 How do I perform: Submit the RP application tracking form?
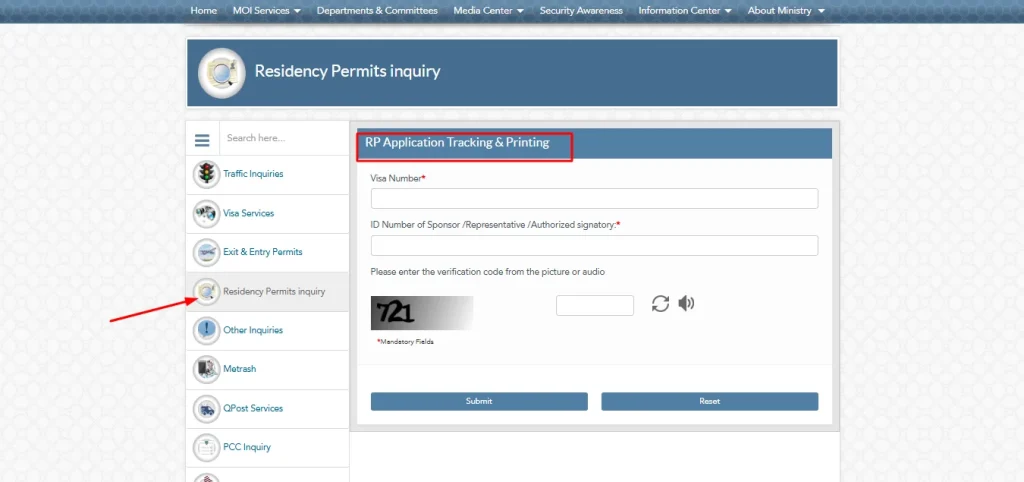(x=479, y=401)
